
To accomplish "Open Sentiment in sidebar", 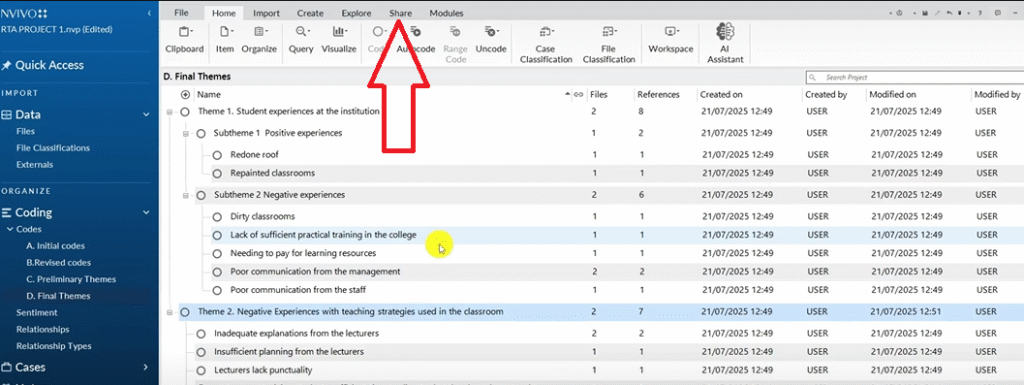I will (37, 313).
